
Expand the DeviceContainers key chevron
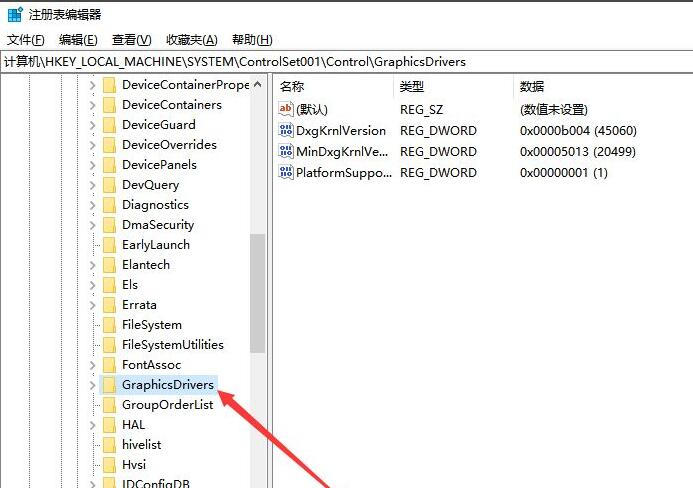(x=92, y=105)
